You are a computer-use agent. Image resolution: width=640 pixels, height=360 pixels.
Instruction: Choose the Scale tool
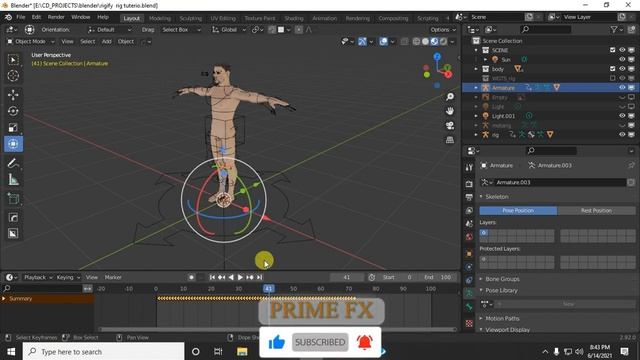(x=13, y=127)
